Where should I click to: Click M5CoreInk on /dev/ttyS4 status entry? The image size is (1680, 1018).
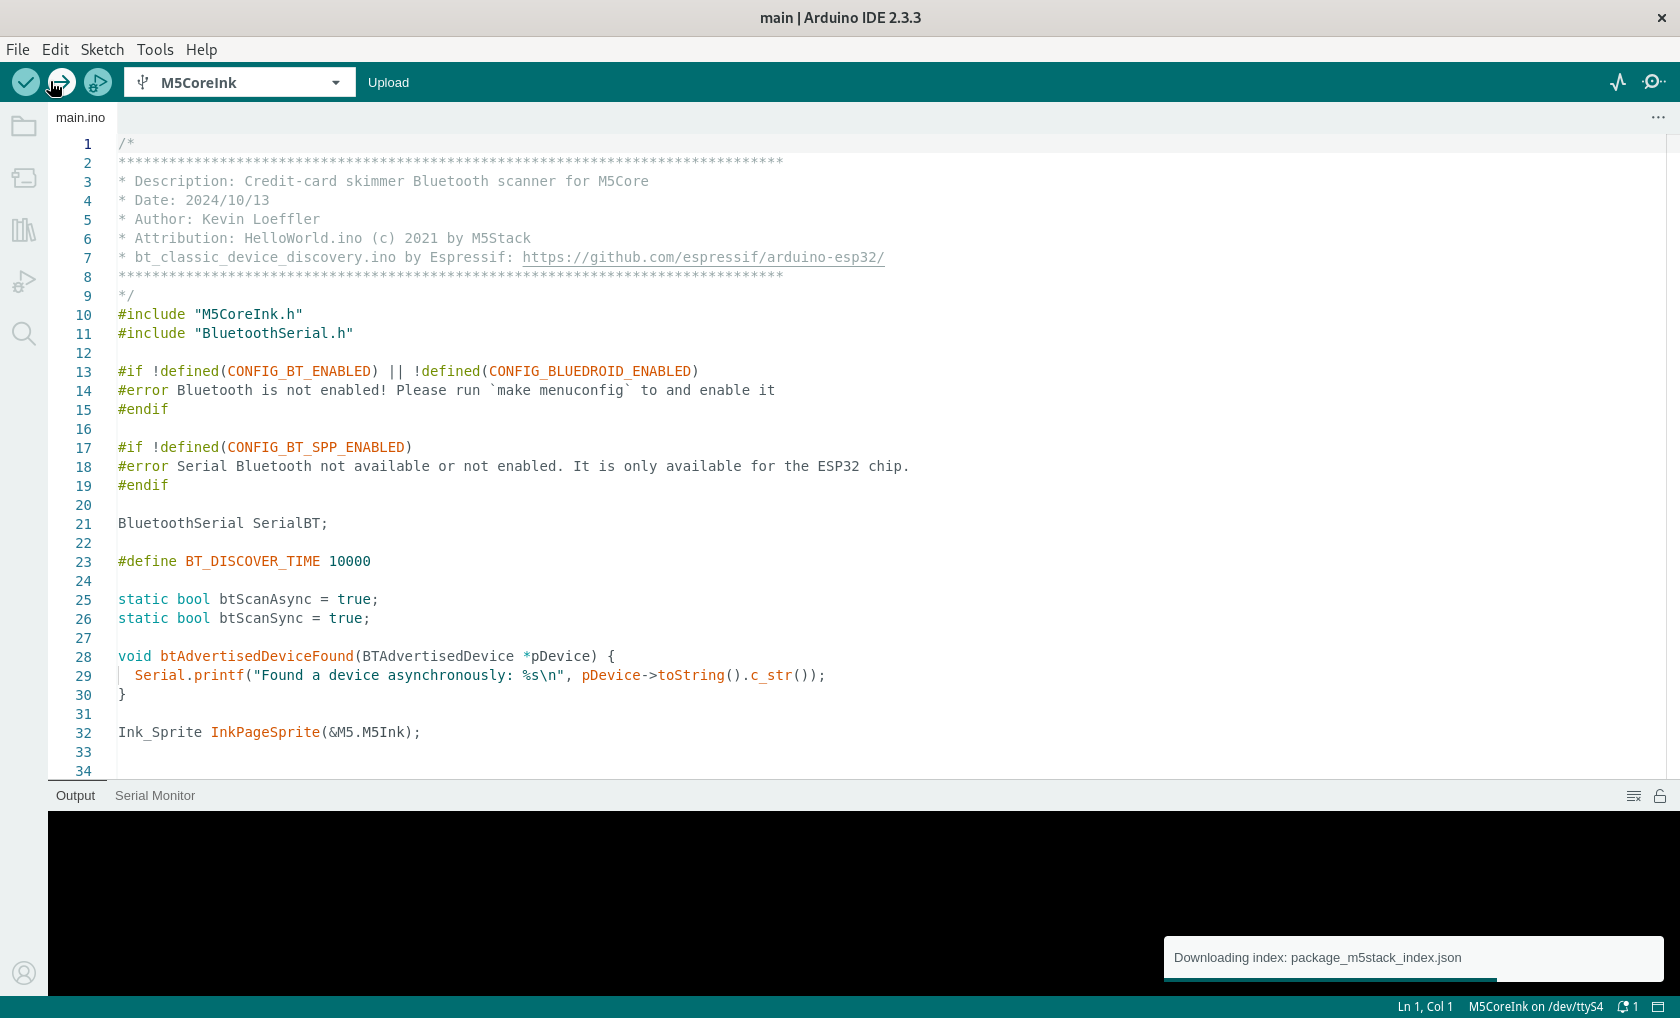1535,1007
